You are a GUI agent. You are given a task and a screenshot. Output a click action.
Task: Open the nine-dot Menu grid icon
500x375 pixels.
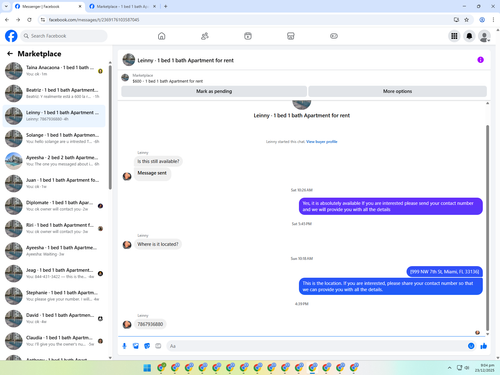pyautogui.click(x=454, y=36)
